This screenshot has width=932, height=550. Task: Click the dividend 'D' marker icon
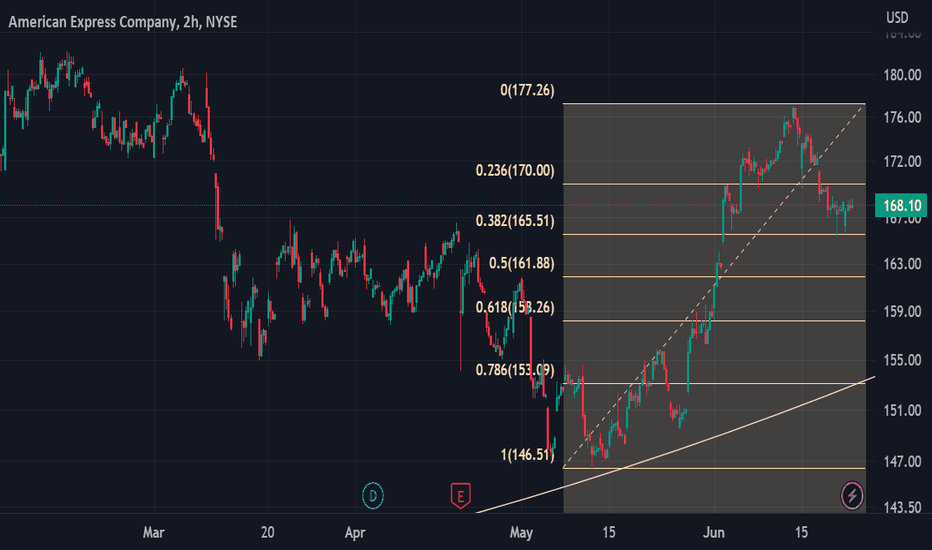coord(373,495)
